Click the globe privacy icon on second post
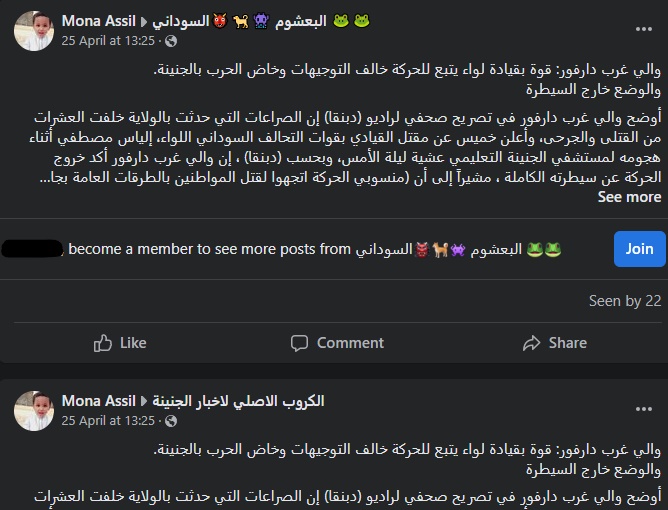 click(170, 421)
